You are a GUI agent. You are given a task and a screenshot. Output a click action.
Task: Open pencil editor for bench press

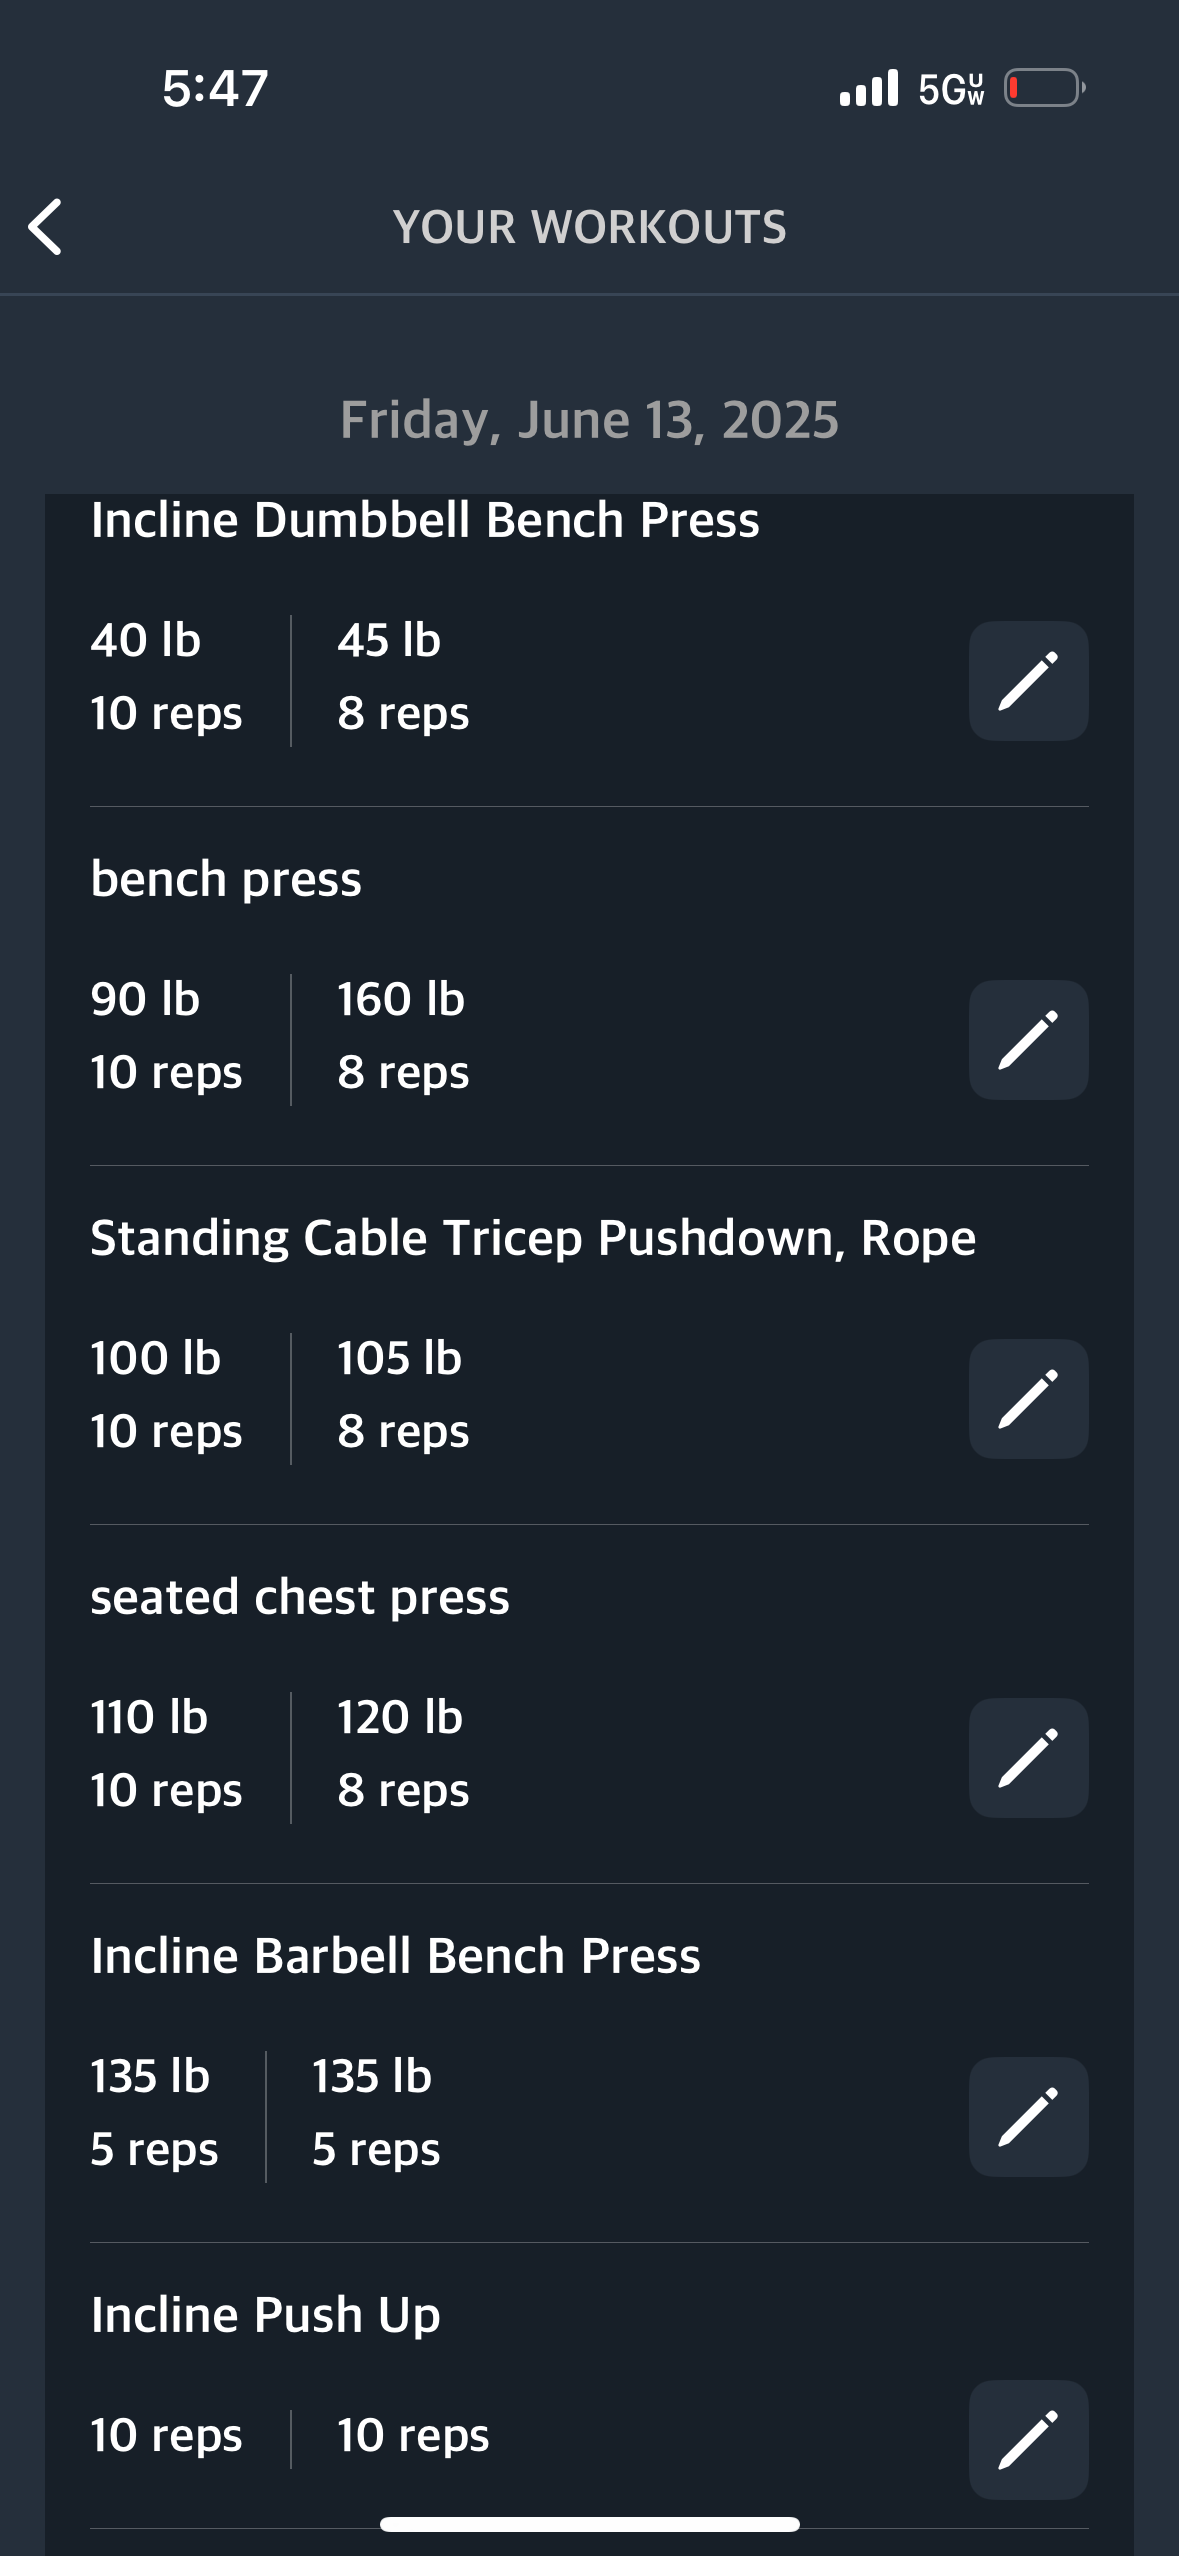pos(1028,1040)
